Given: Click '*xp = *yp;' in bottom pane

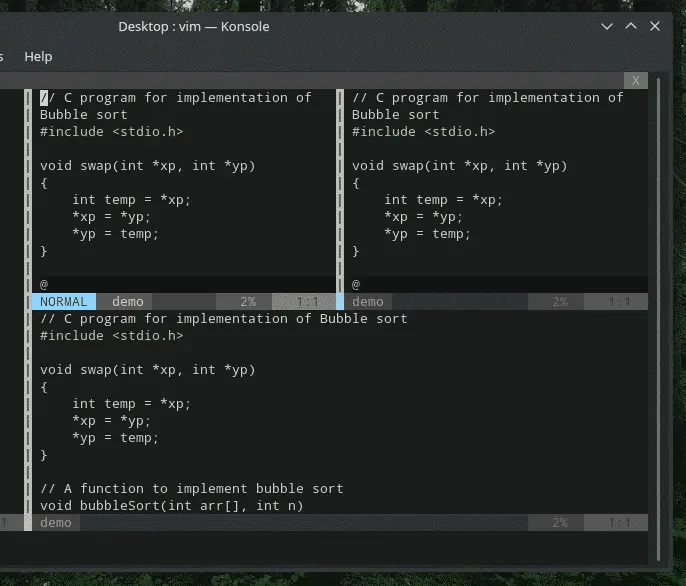Looking at the screenshot, I should pos(112,421).
